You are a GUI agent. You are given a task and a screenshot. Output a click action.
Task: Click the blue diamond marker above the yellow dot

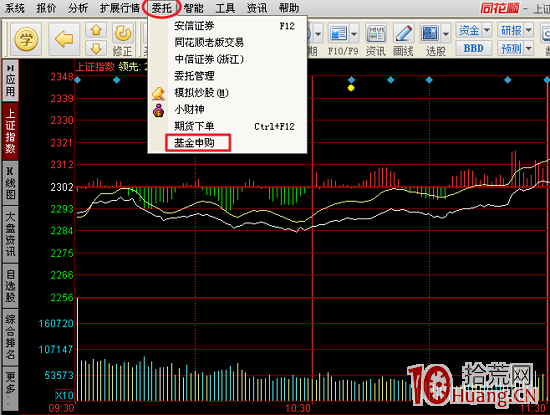[351, 80]
